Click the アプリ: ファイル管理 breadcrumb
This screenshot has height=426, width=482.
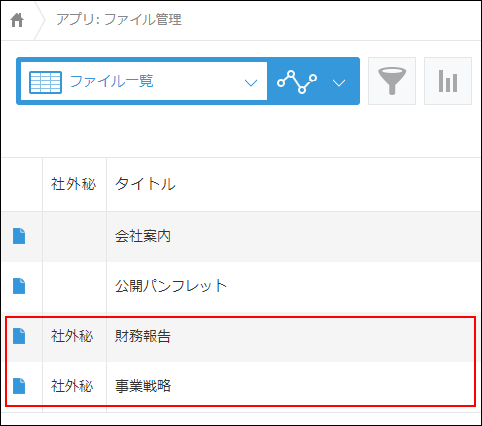[119, 20]
